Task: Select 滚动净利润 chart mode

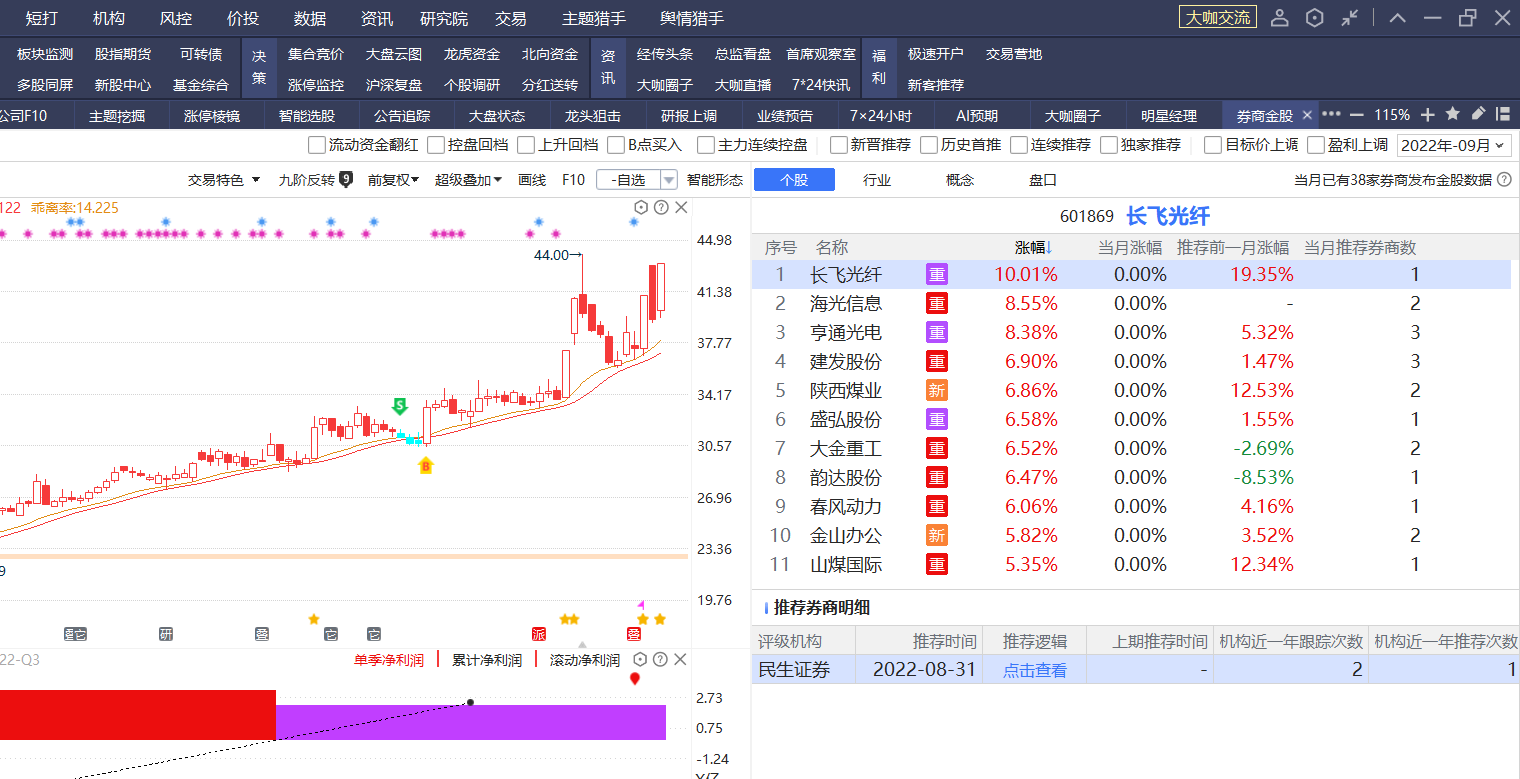Action: click(585, 660)
